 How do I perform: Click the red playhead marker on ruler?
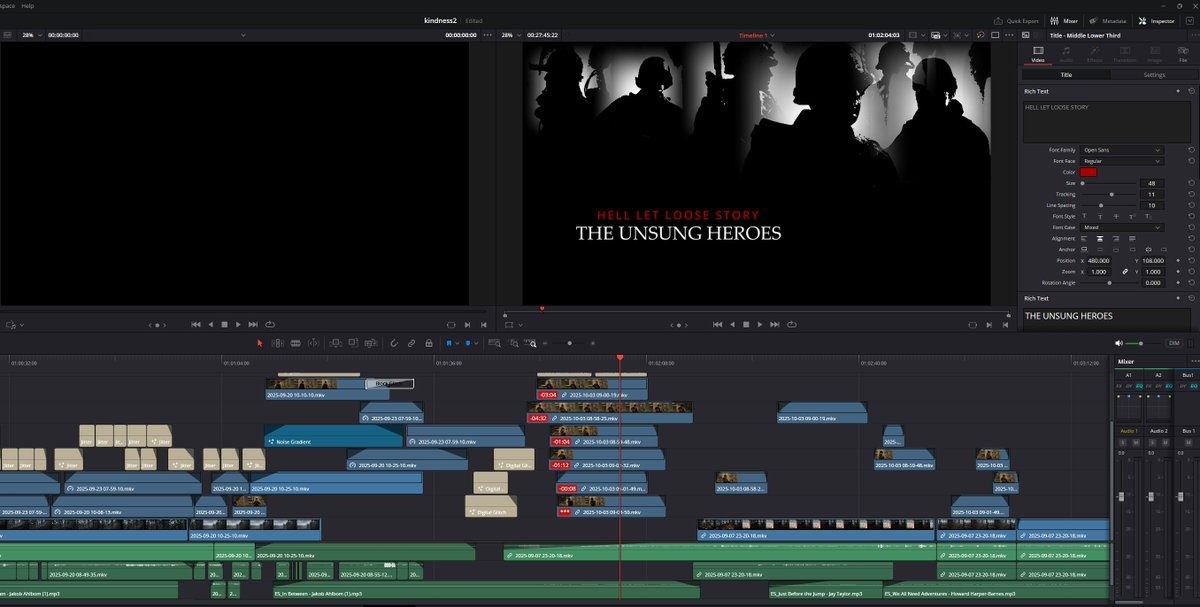coord(620,358)
